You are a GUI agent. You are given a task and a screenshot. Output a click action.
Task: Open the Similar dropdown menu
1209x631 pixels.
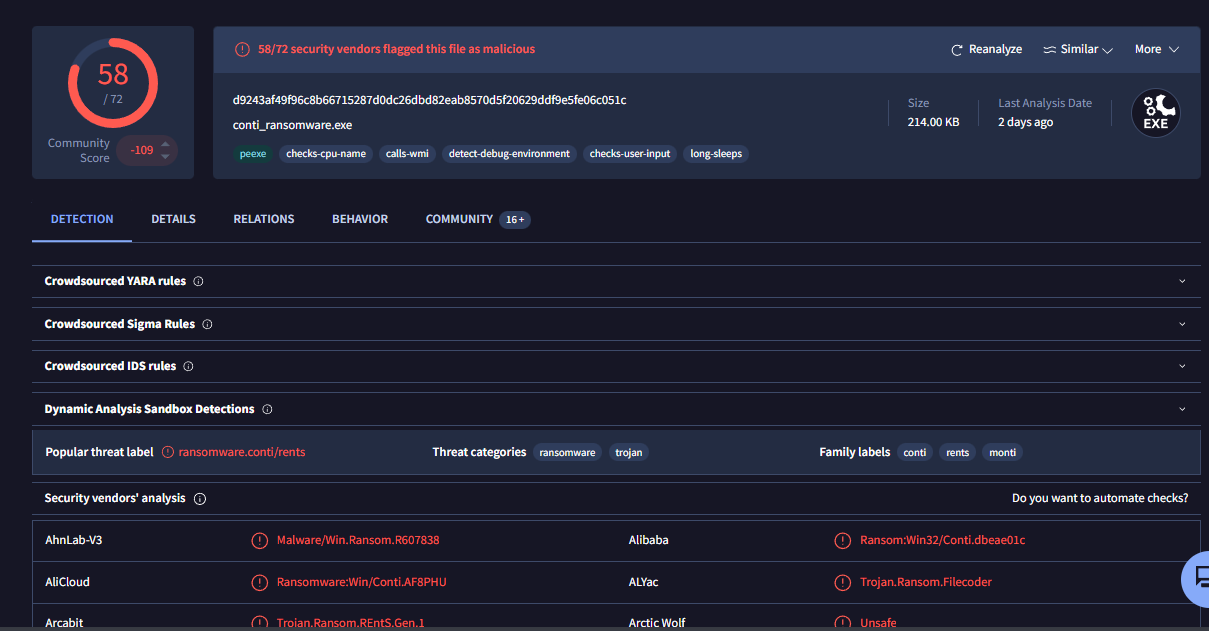[1078, 49]
